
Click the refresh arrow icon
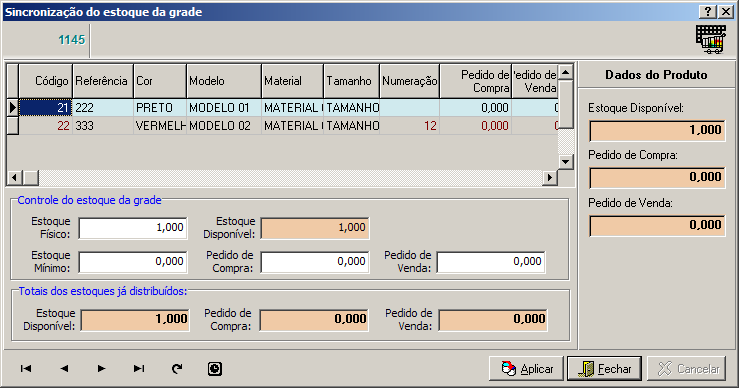tap(177, 368)
